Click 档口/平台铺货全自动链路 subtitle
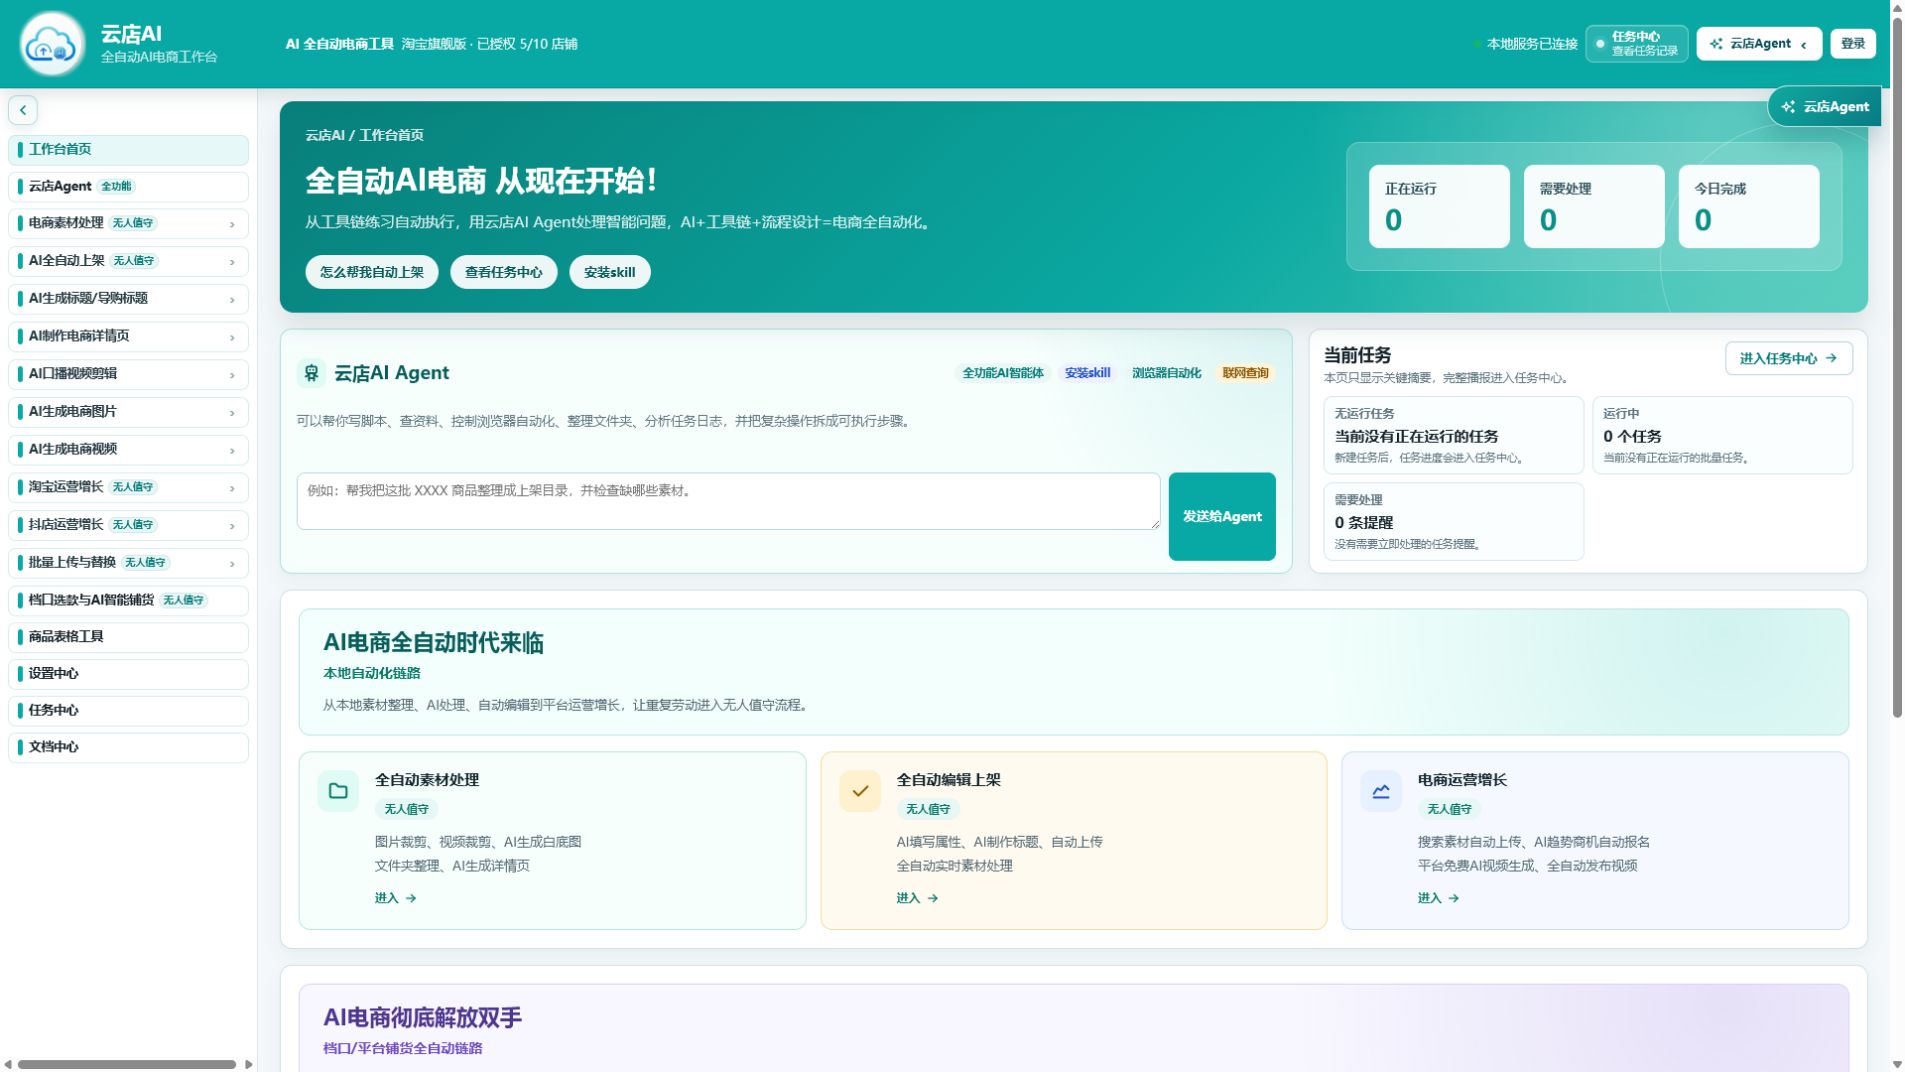This screenshot has width=1905, height=1072. (x=402, y=1048)
